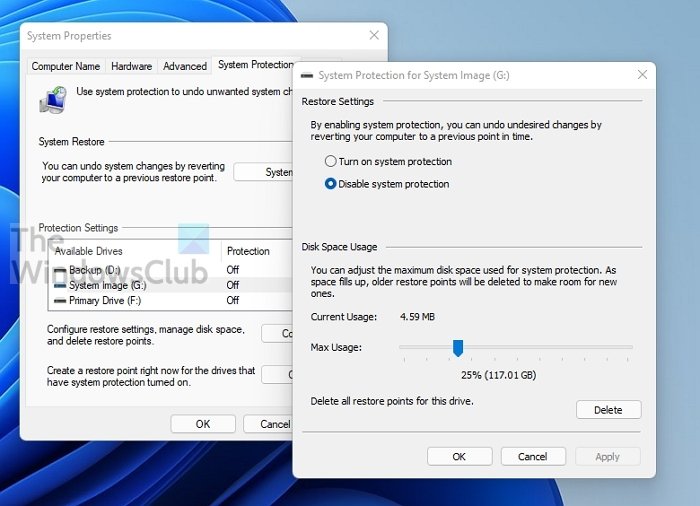
Task: Click the system protection computer shield icon
Action: pos(54,100)
